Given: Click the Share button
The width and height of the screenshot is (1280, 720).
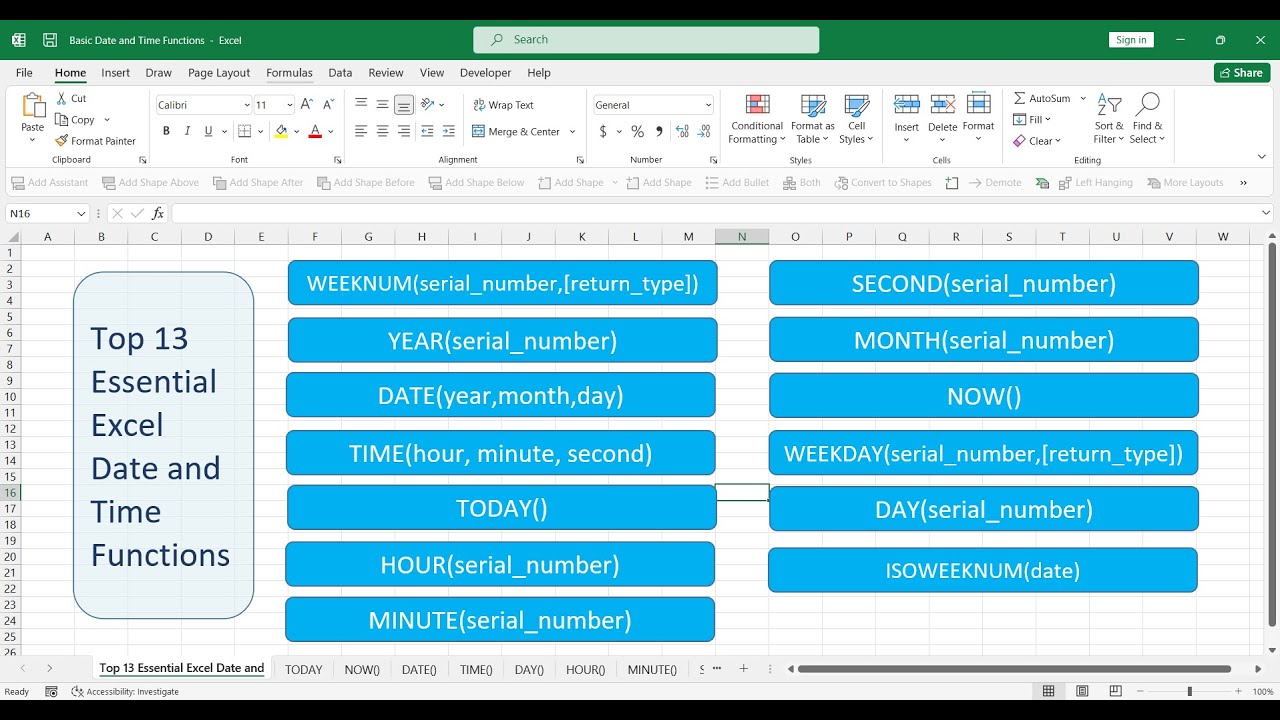Looking at the screenshot, I should pos(1242,73).
